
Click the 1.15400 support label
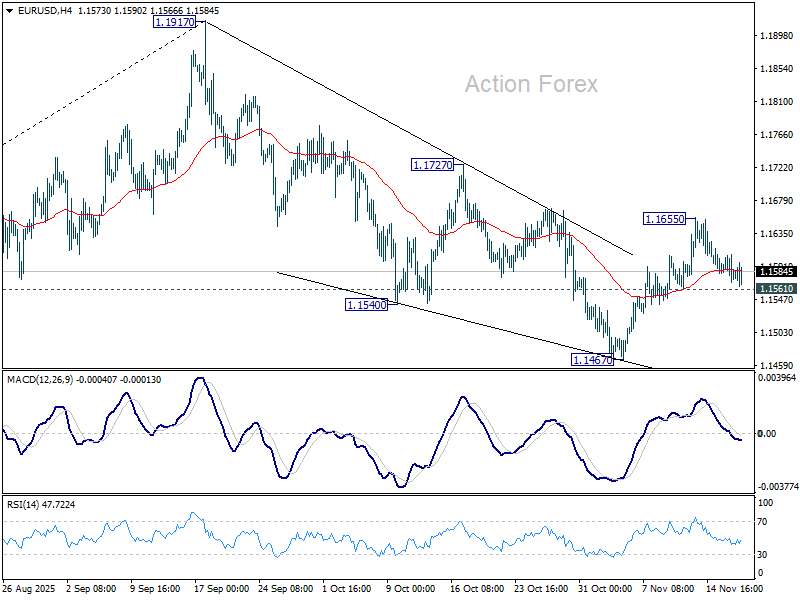[x=367, y=304]
